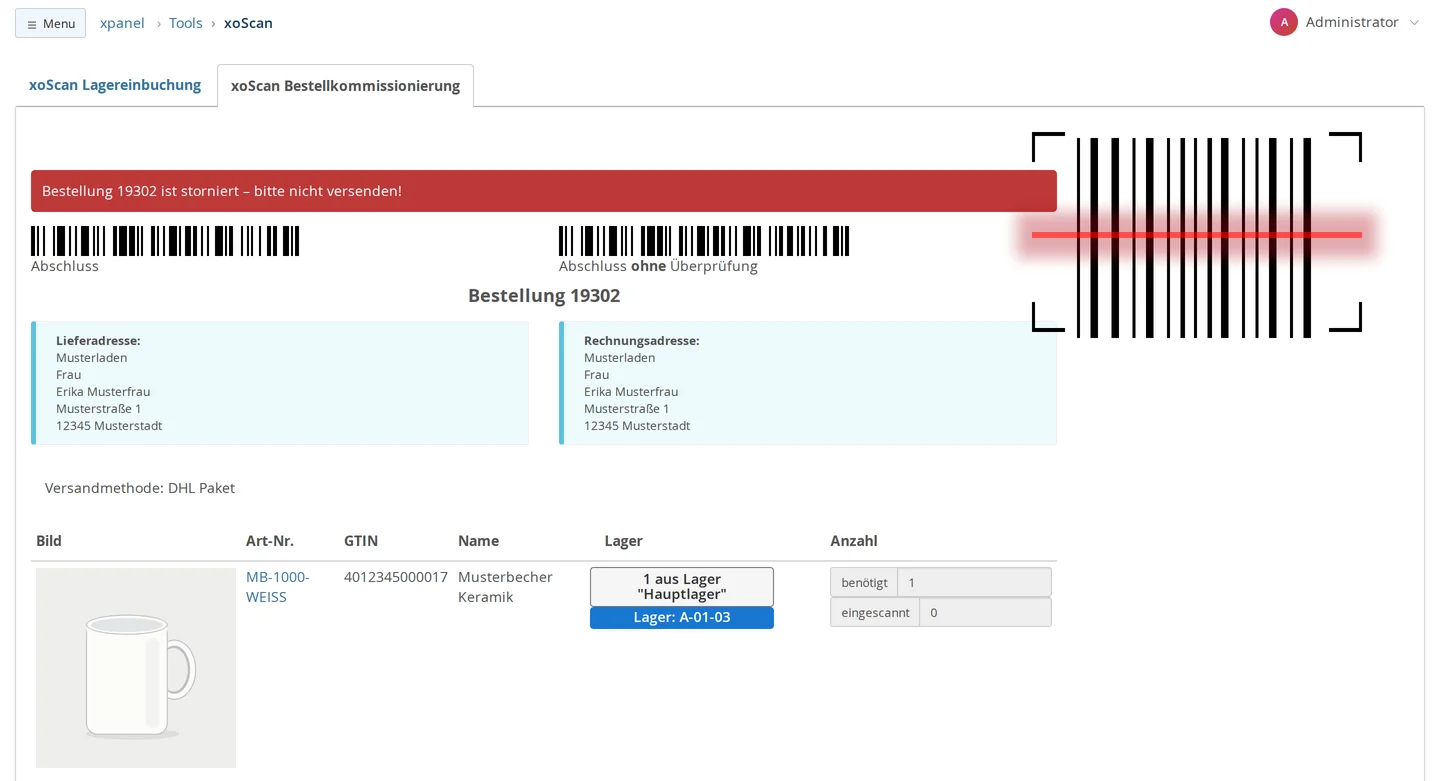Click the Abschluss barcode image
This screenshot has width=1432, height=781.
165,241
